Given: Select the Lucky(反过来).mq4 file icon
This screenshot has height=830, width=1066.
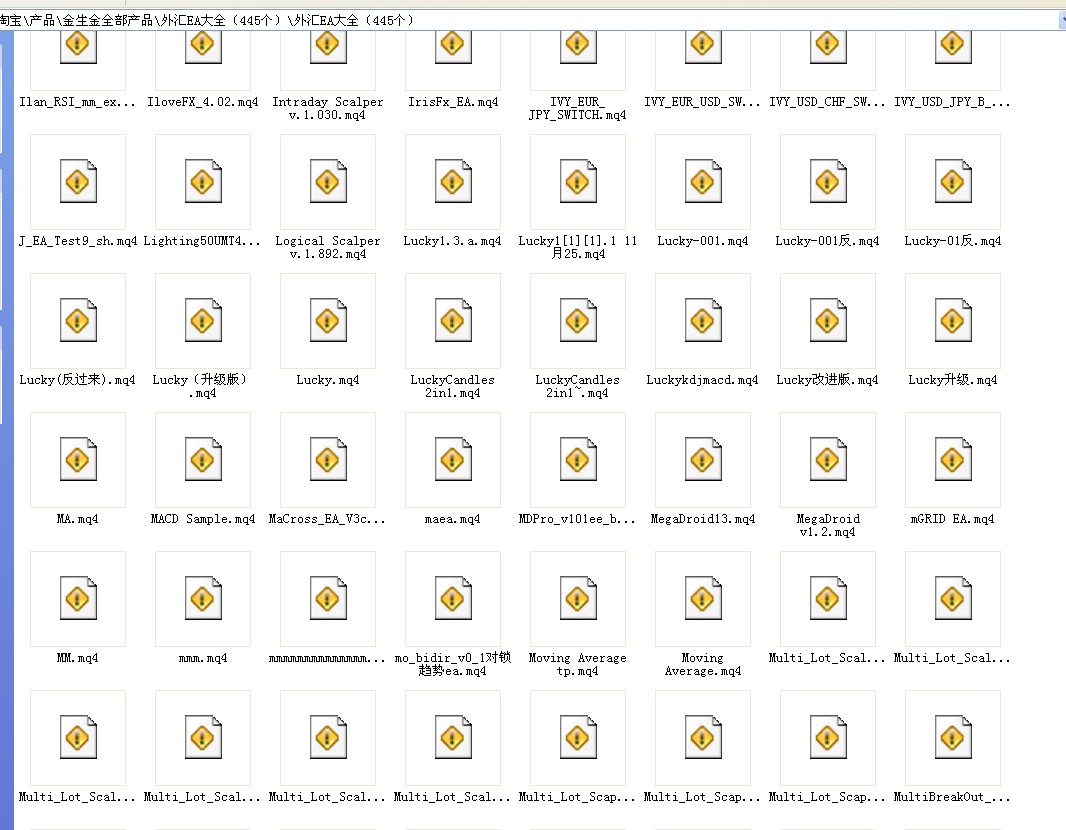Looking at the screenshot, I should (78, 320).
